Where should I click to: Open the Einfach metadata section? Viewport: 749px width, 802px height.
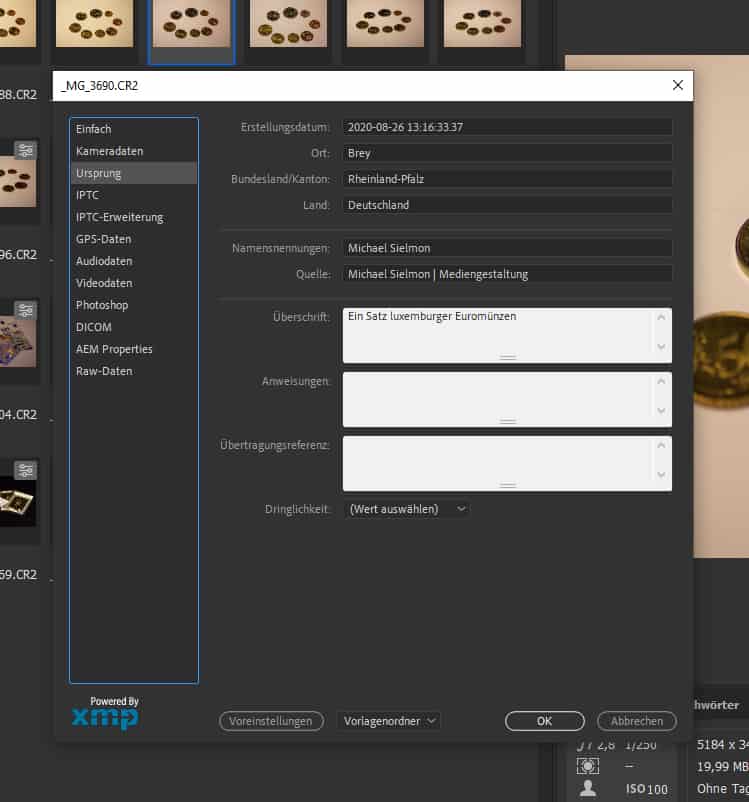(133, 129)
